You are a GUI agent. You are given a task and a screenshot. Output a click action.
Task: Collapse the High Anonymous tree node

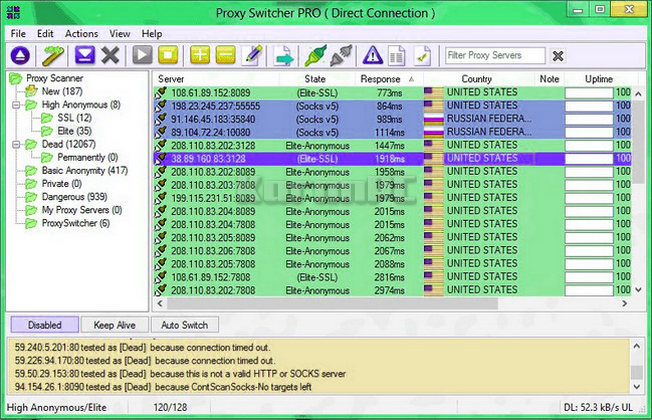(x=16, y=105)
